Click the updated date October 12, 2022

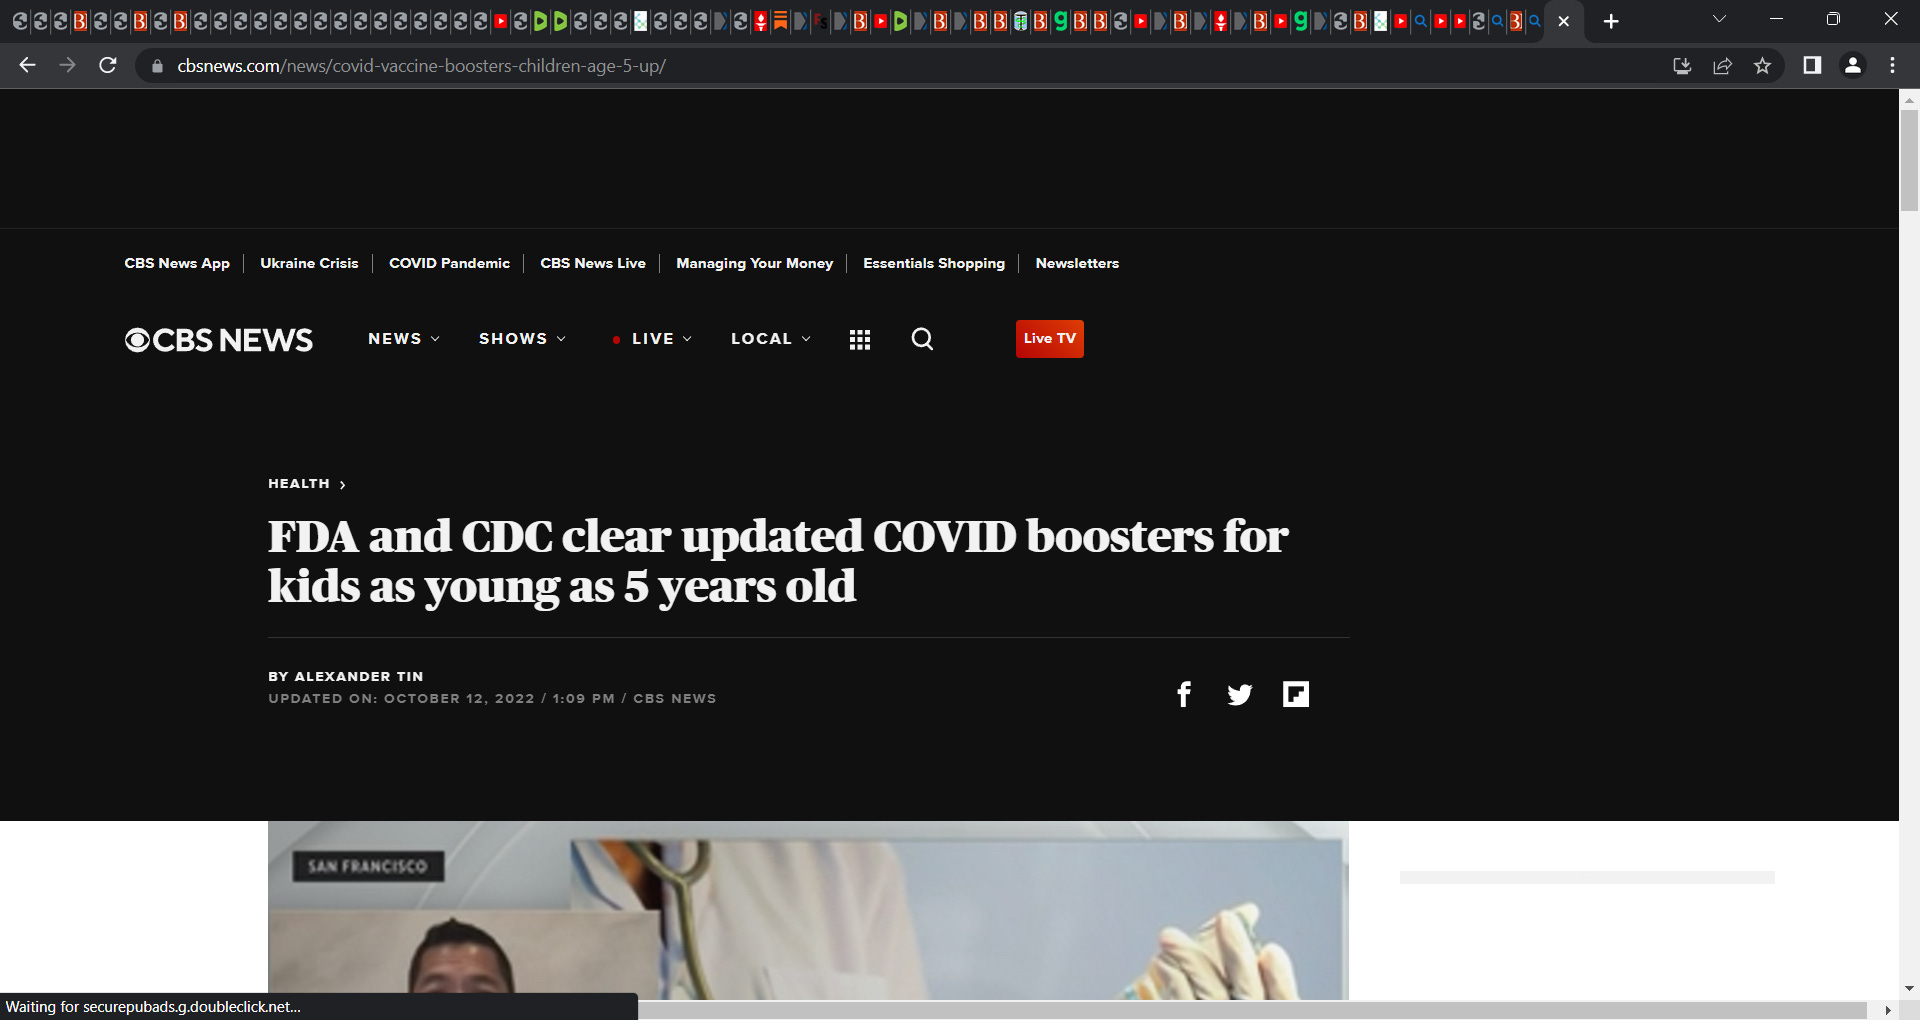click(x=459, y=698)
